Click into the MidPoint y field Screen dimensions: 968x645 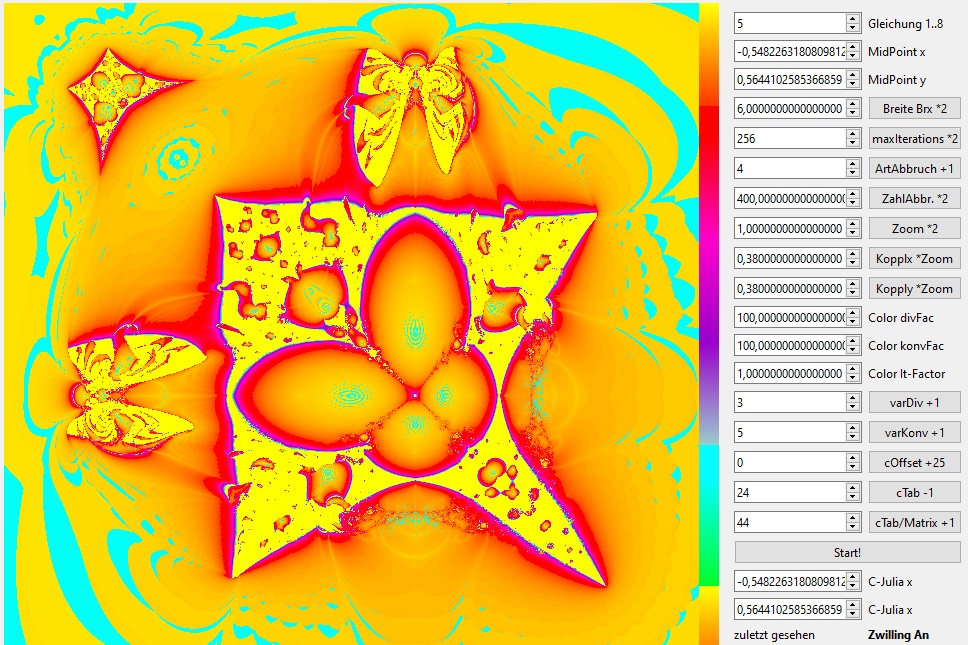pos(790,79)
